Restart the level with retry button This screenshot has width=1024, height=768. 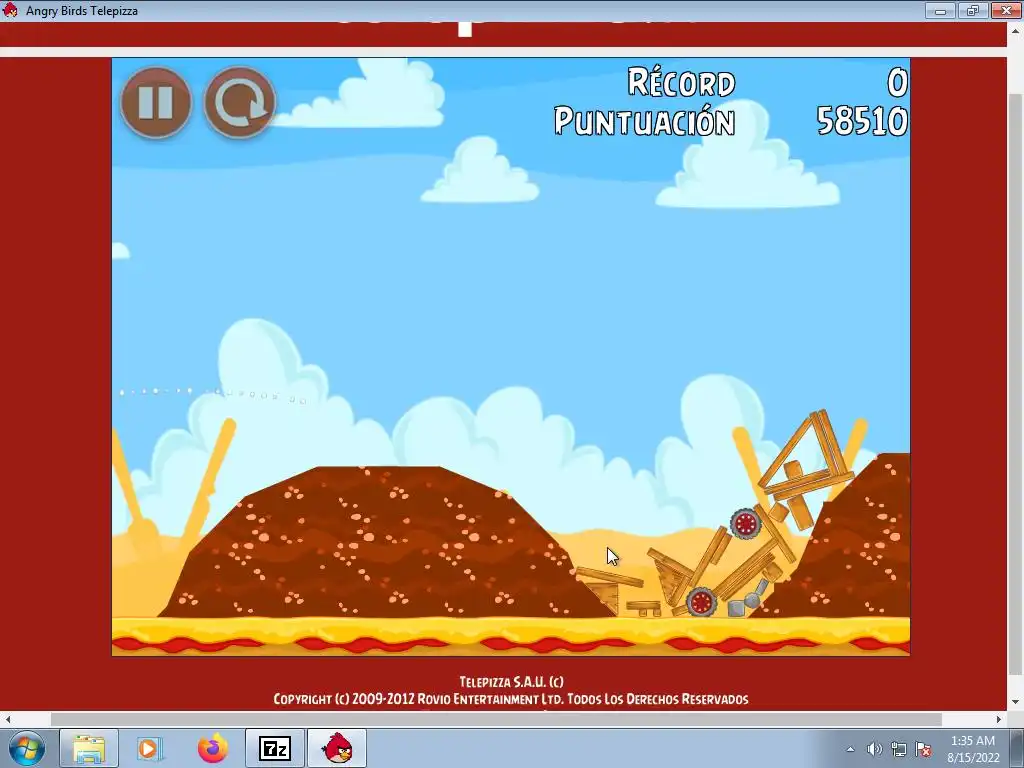[x=240, y=103]
